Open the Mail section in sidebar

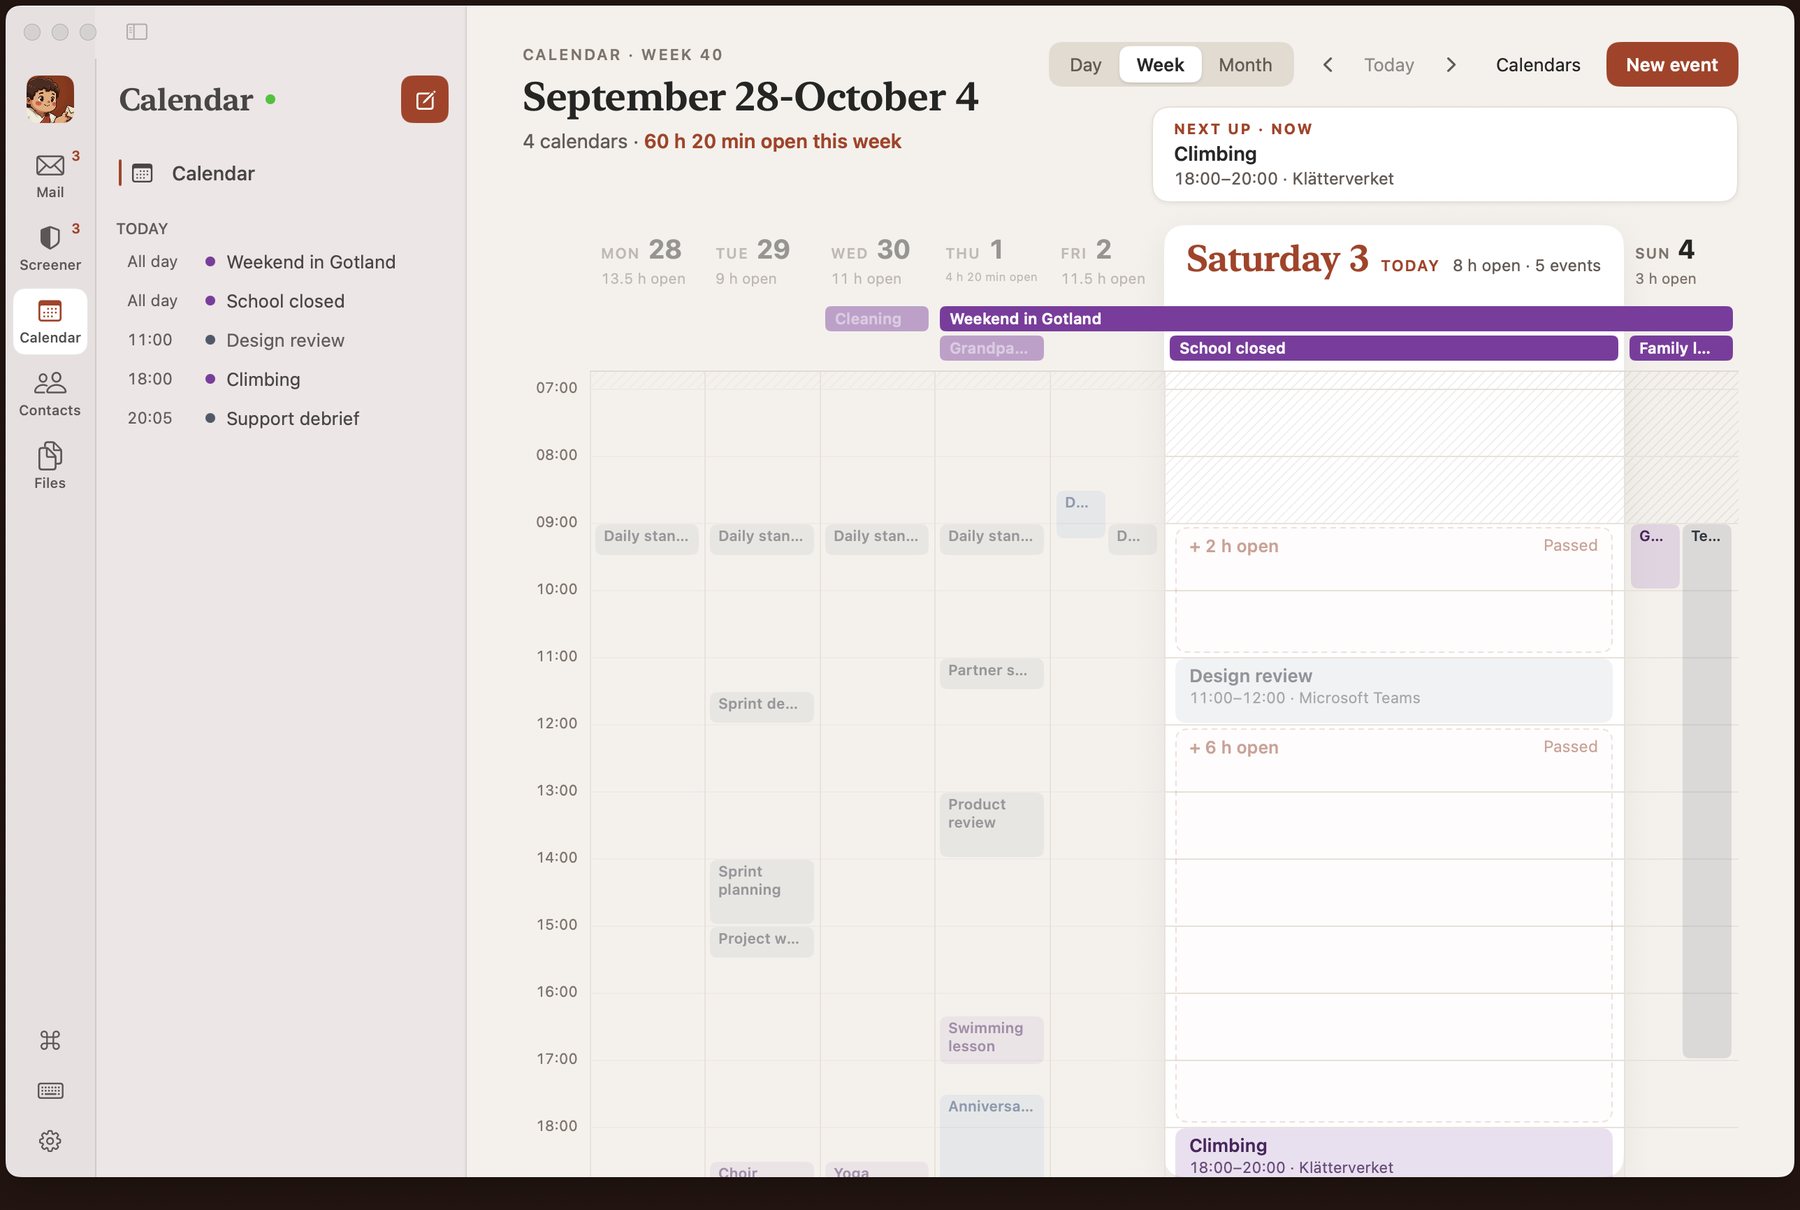50,176
